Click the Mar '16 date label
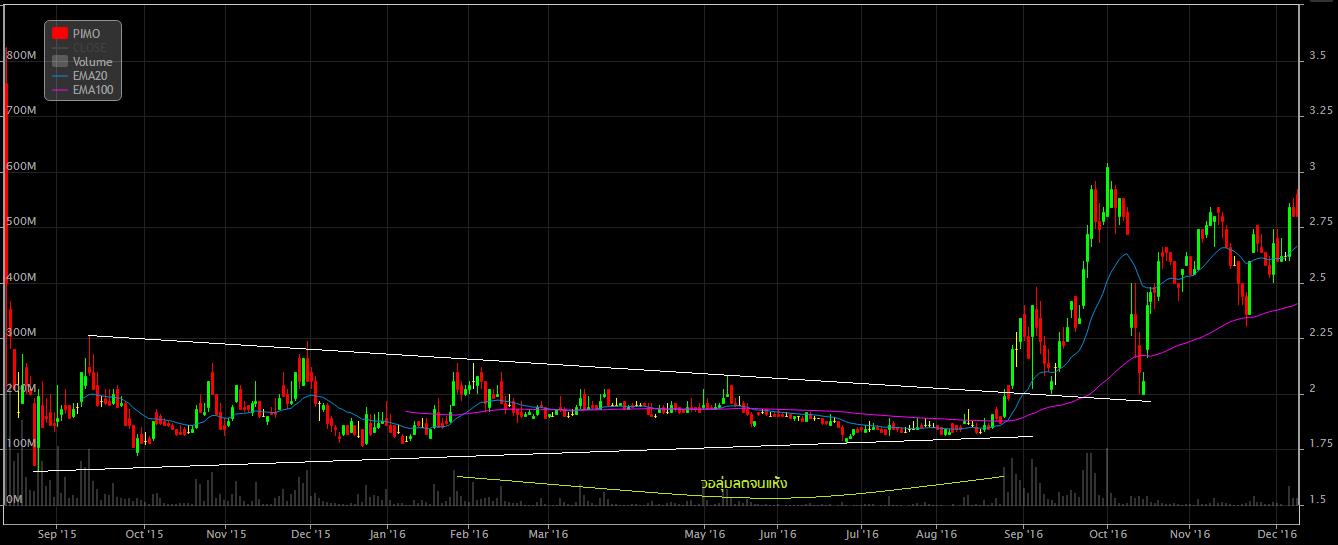The height and width of the screenshot is (545, 1338). click(547, 535)
